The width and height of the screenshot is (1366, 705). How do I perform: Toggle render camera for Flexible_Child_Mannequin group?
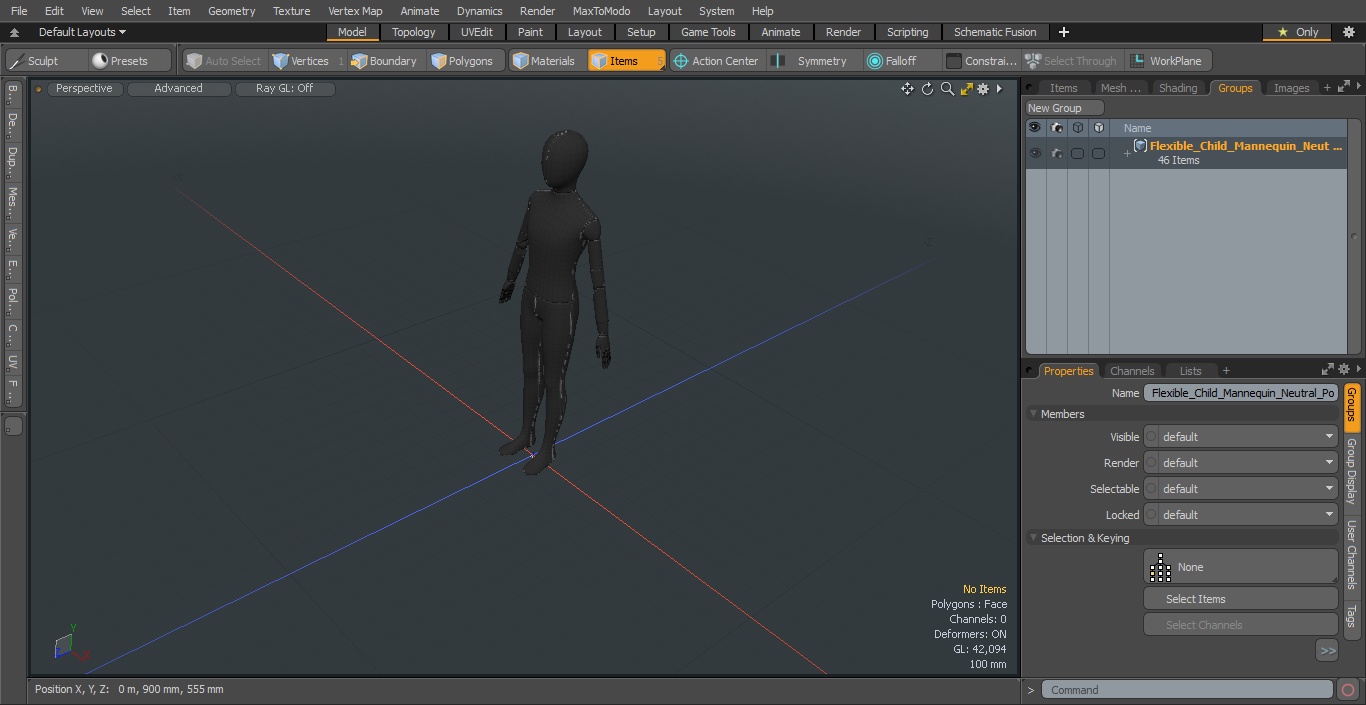[x=1057, y=153]
